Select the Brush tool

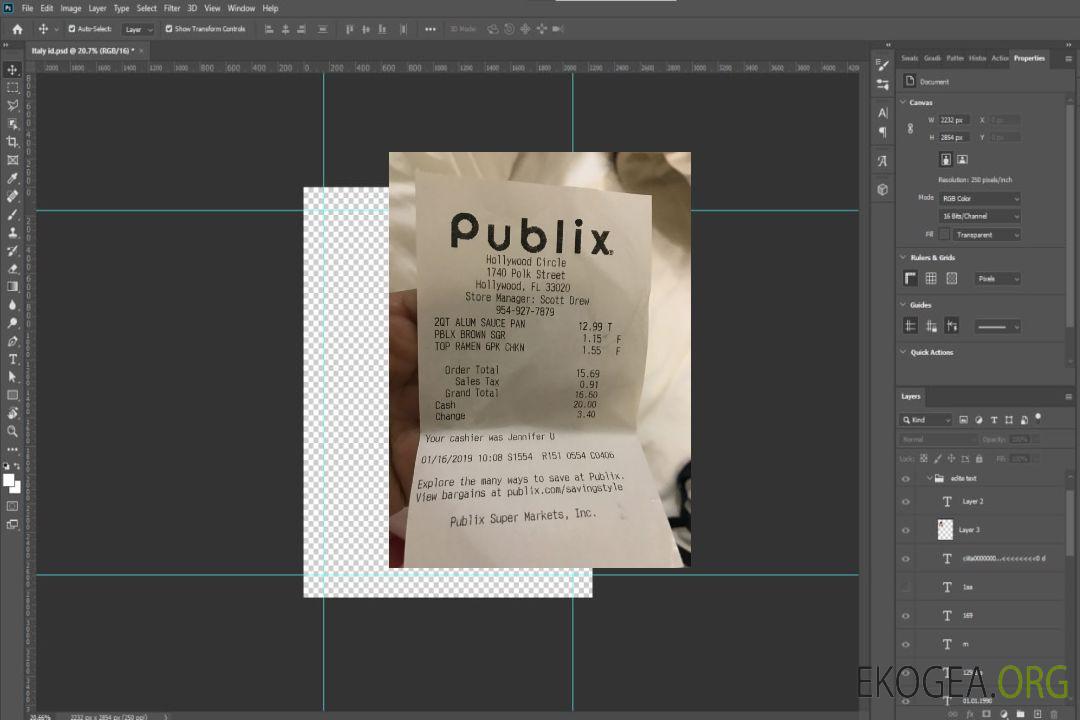pyautogui.click(x=12, y=214)
